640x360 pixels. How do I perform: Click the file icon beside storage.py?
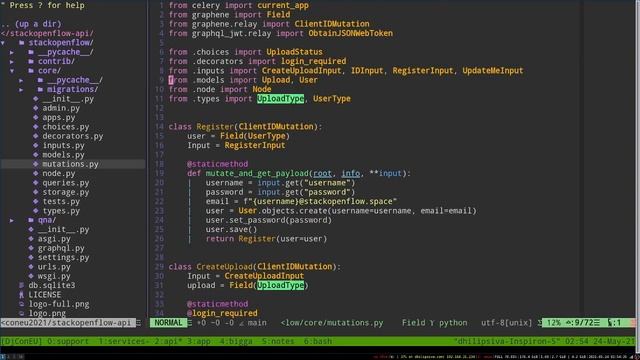(36, 192)
